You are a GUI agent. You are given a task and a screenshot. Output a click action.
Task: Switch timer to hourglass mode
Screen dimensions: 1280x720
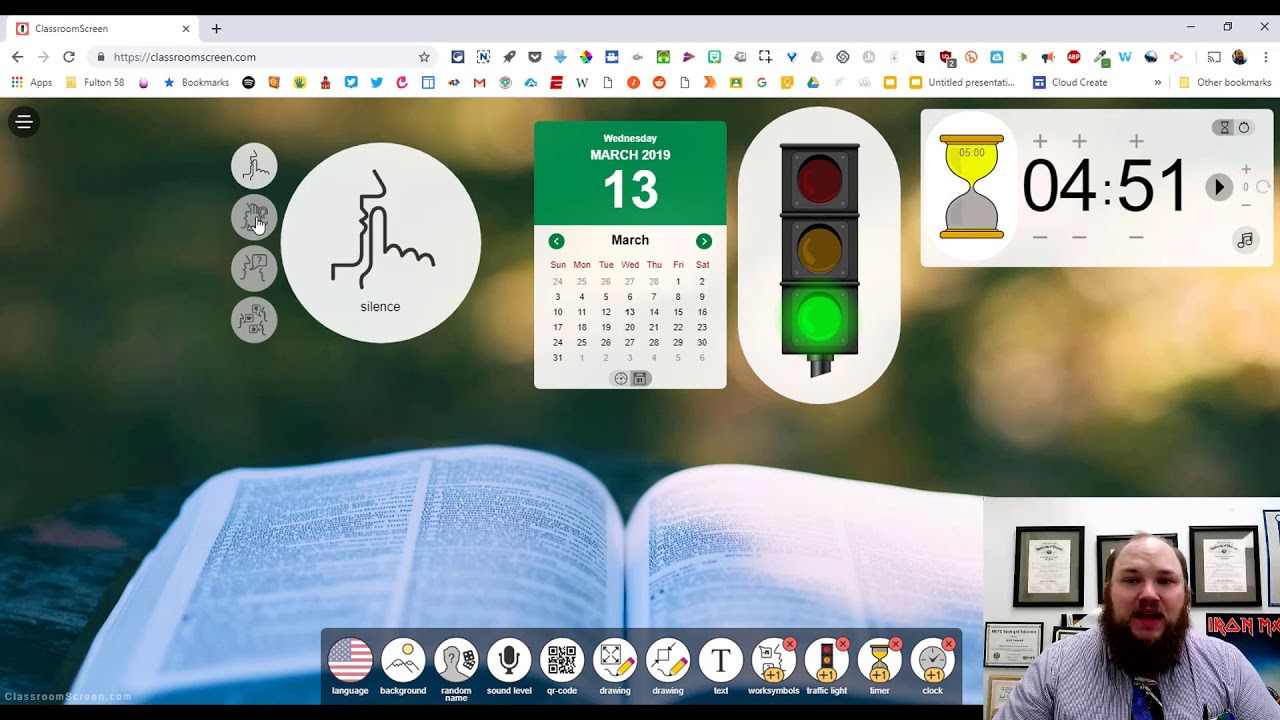pos(1225,128)
